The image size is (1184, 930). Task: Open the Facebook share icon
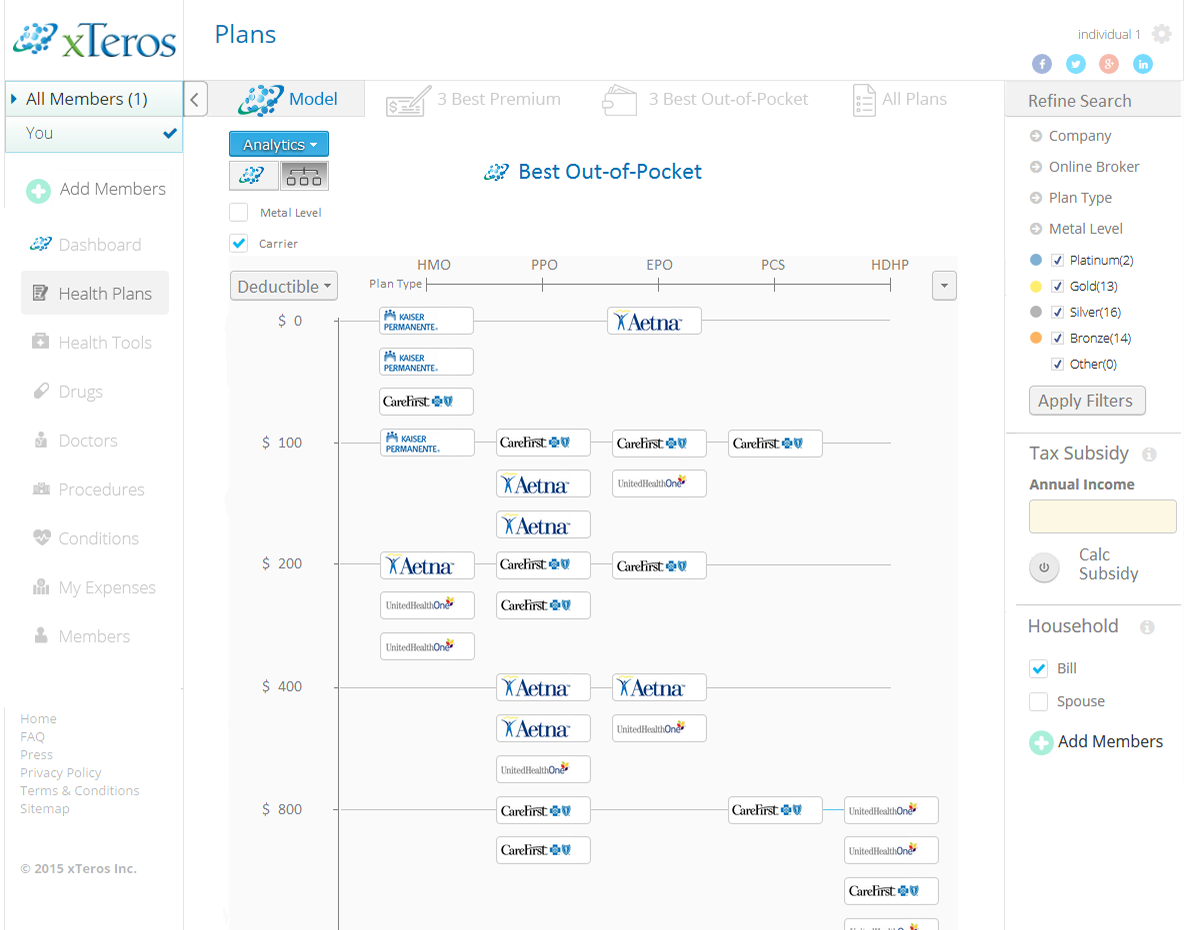point(1042,64)
